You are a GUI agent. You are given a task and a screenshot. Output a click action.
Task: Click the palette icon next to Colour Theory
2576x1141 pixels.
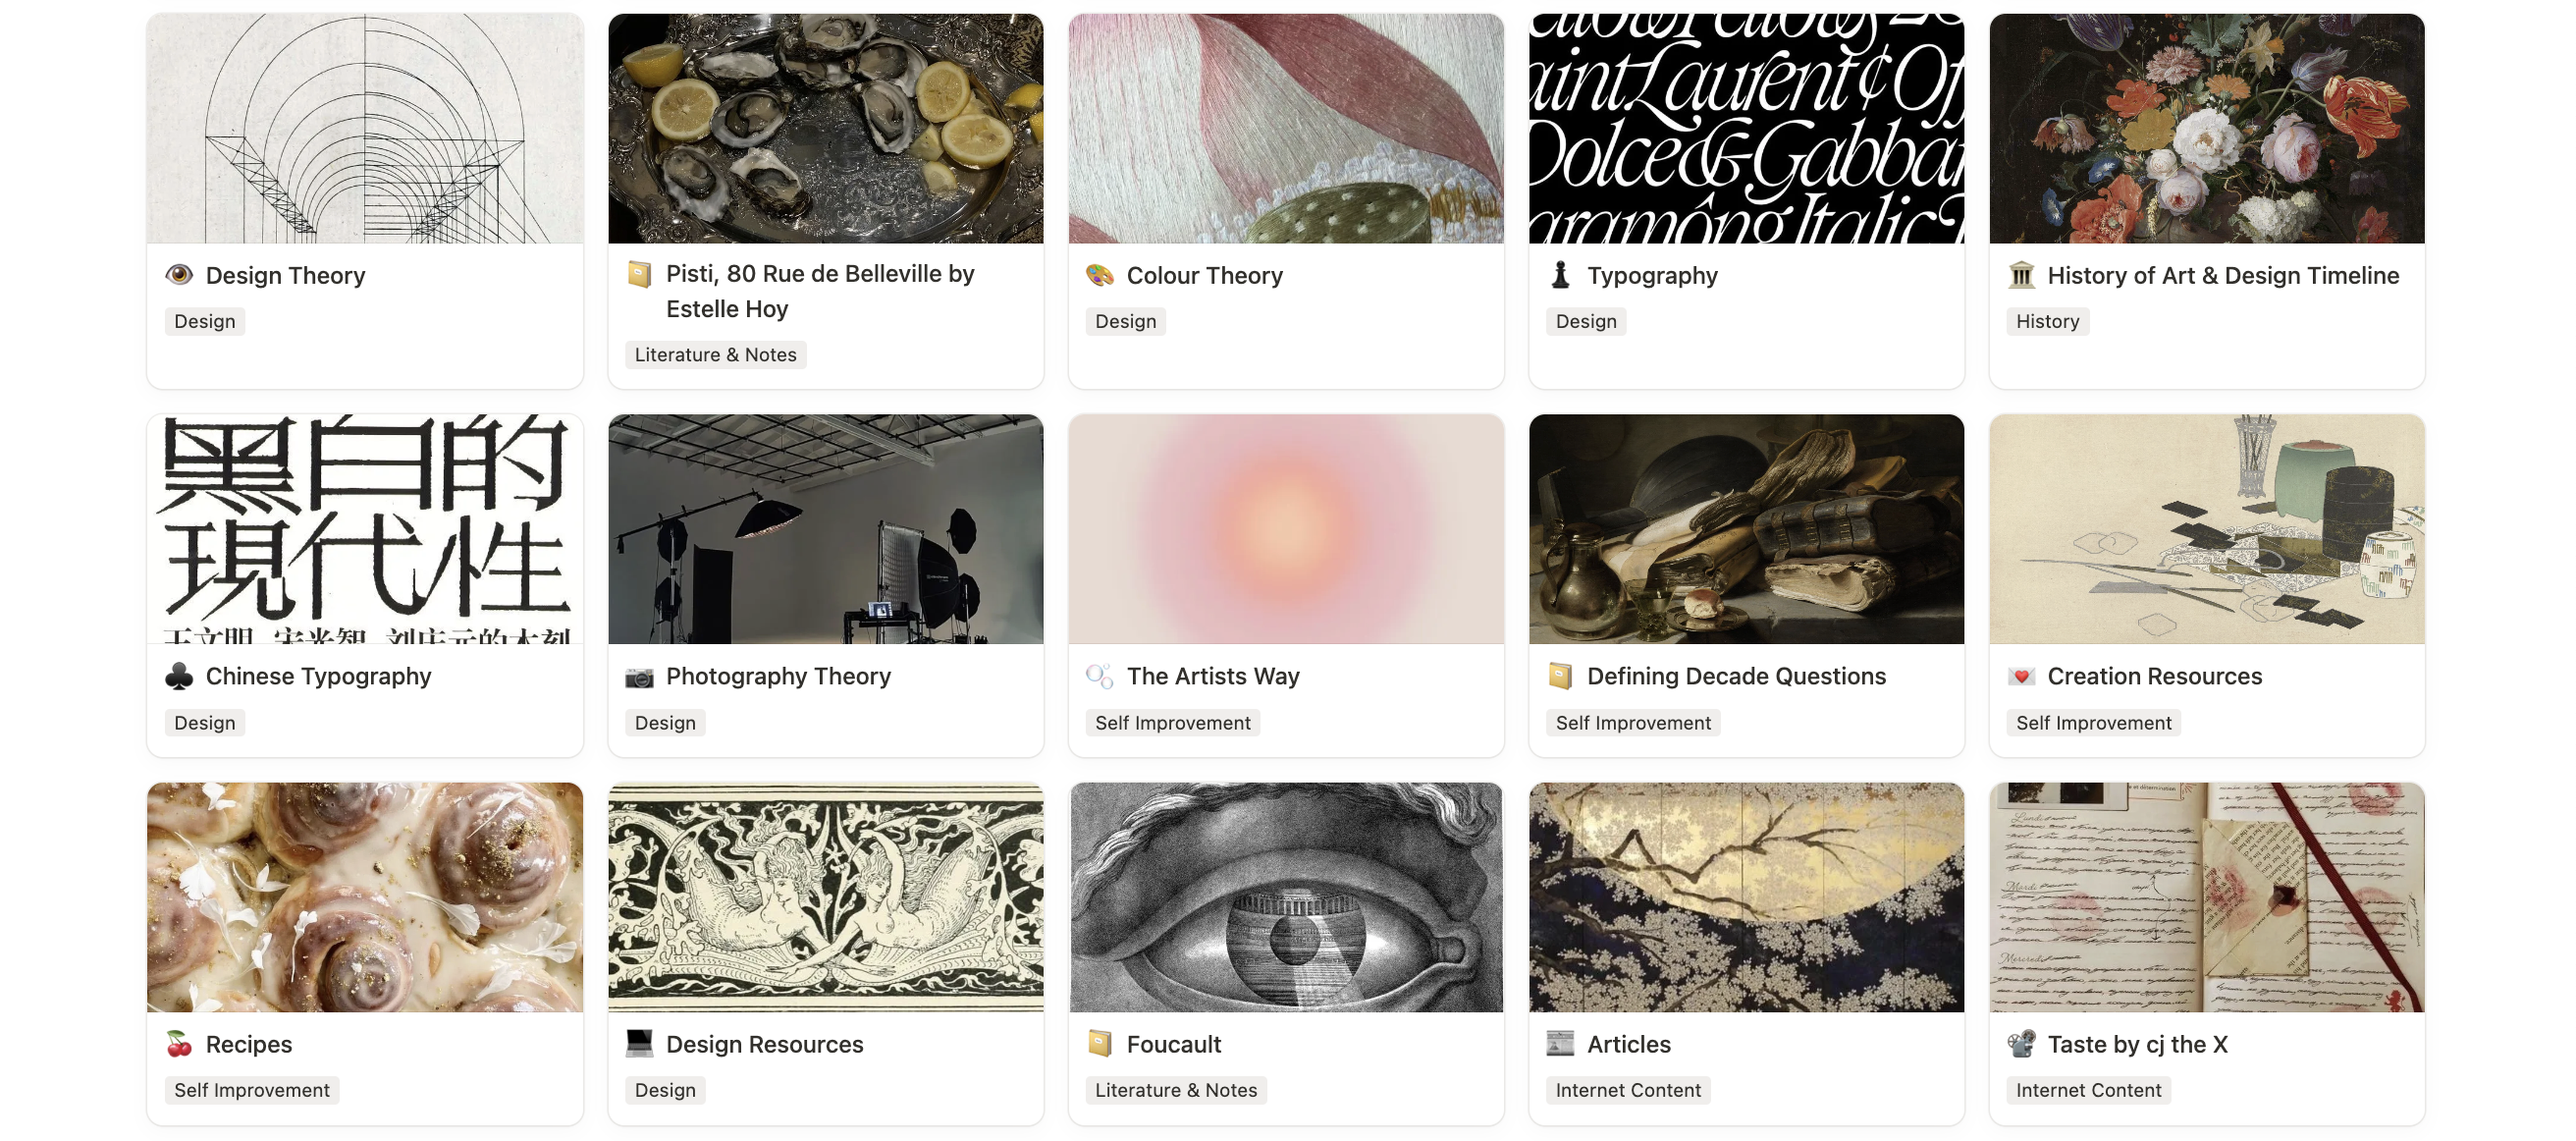coord(1100,275)
